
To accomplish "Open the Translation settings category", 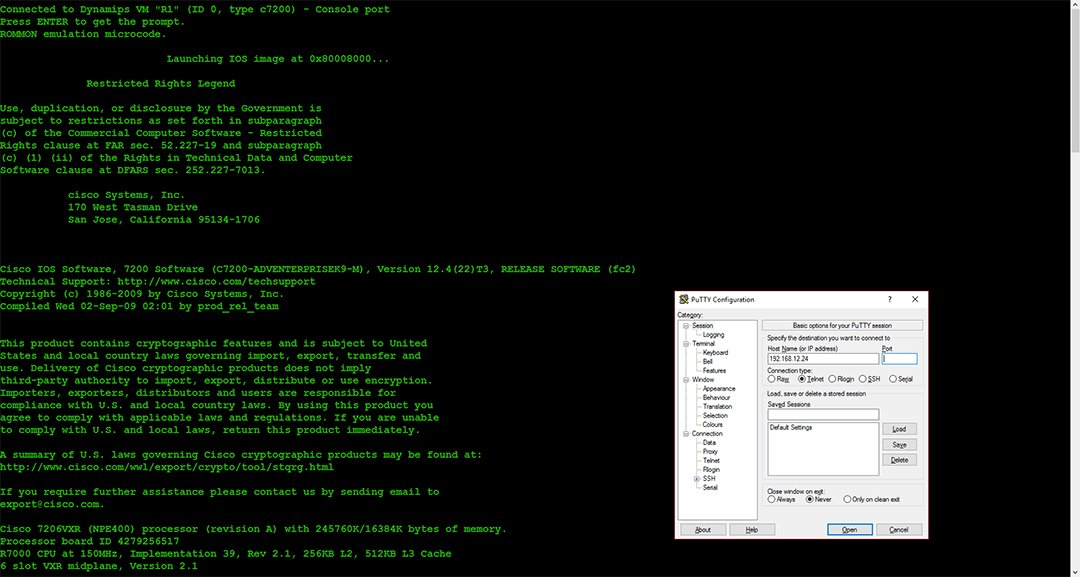I will 717,406.
